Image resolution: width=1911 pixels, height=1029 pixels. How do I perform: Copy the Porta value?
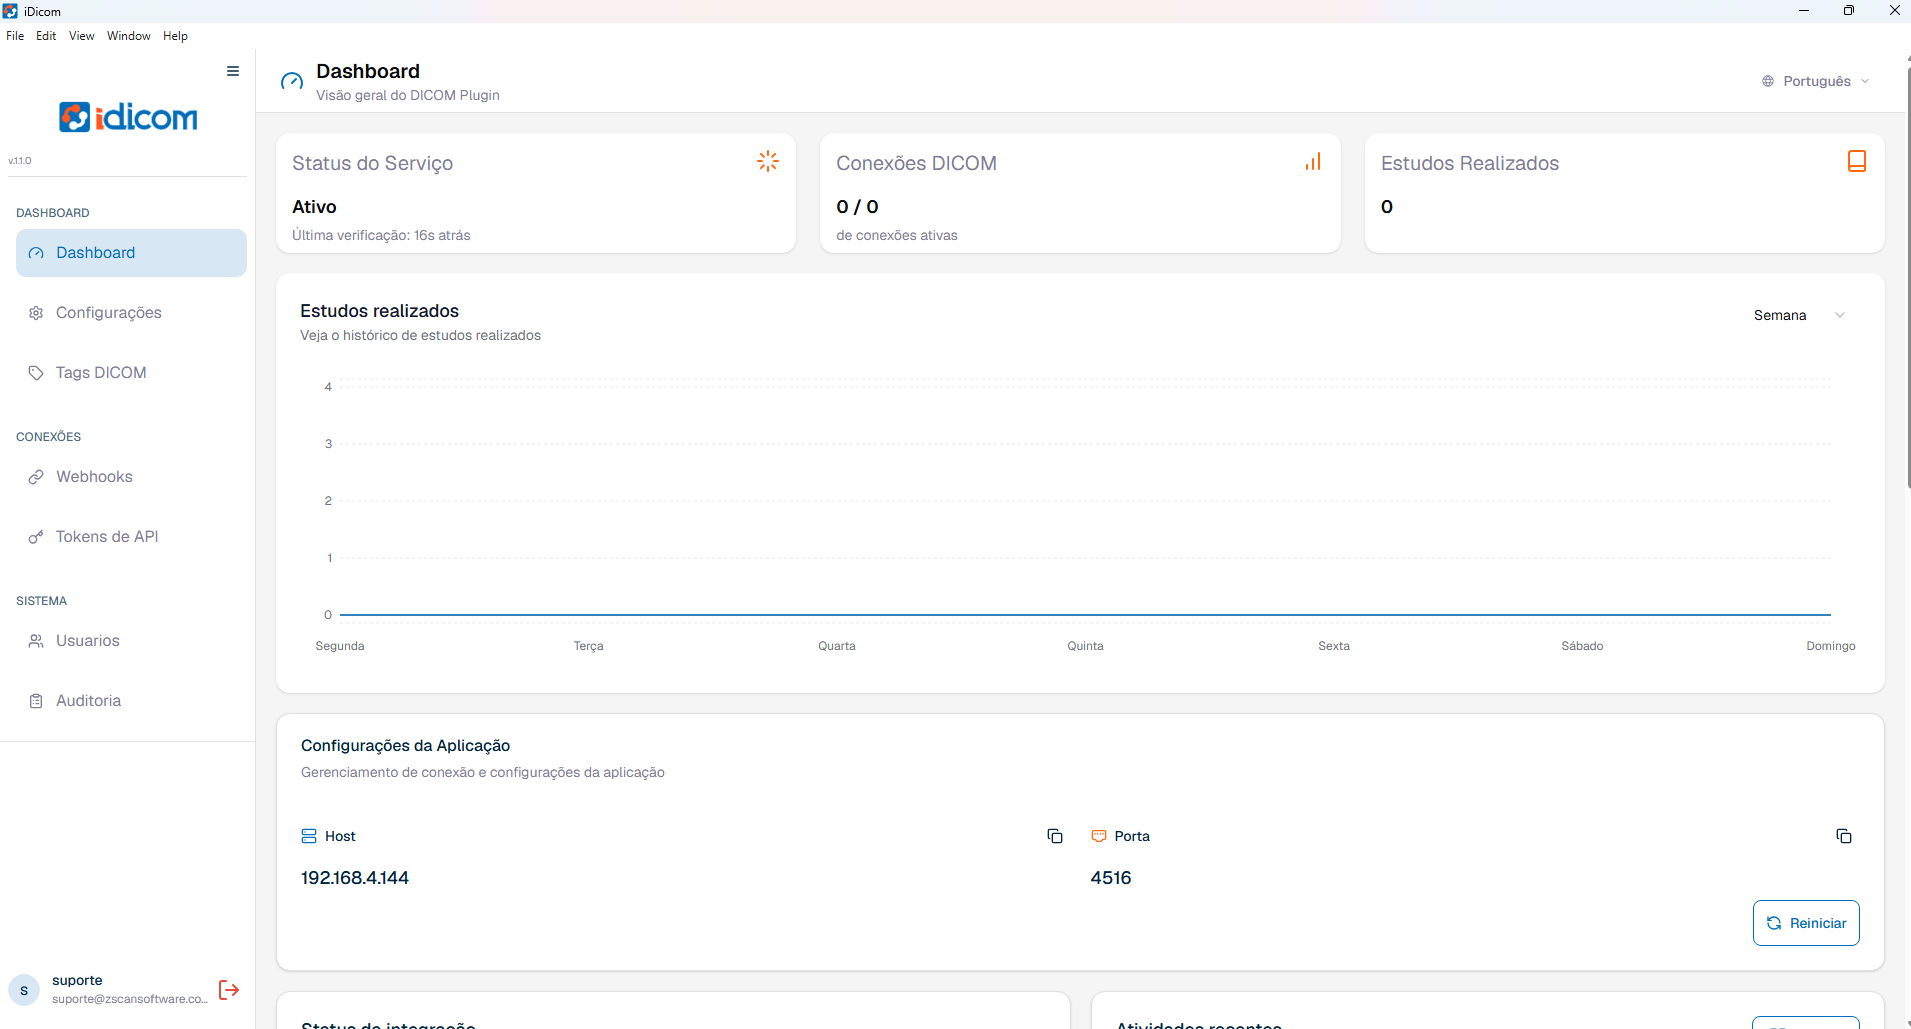coord(1844,836)
